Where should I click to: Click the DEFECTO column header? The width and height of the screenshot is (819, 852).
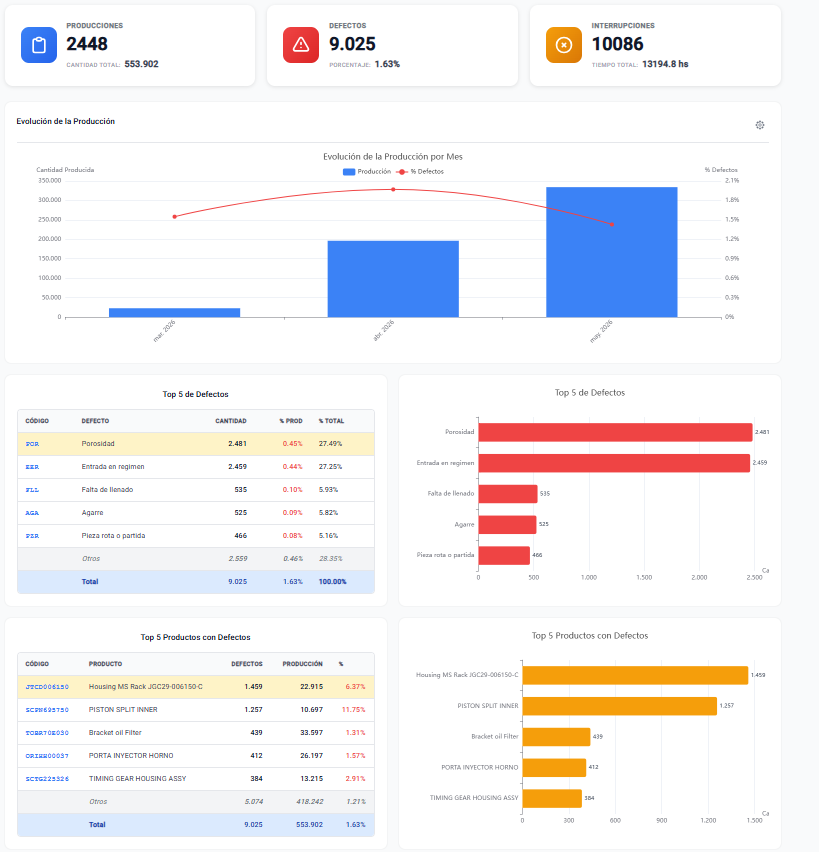(x=95, y=421)
